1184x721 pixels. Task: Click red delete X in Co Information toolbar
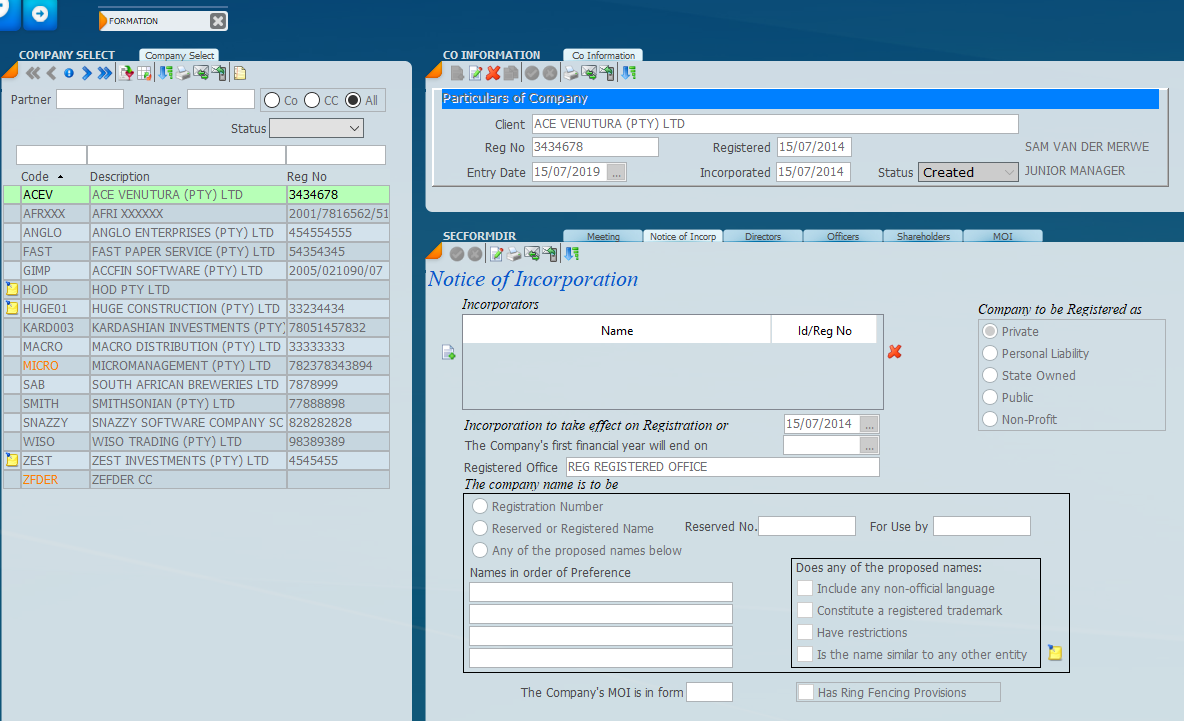[x=493, y=73]
